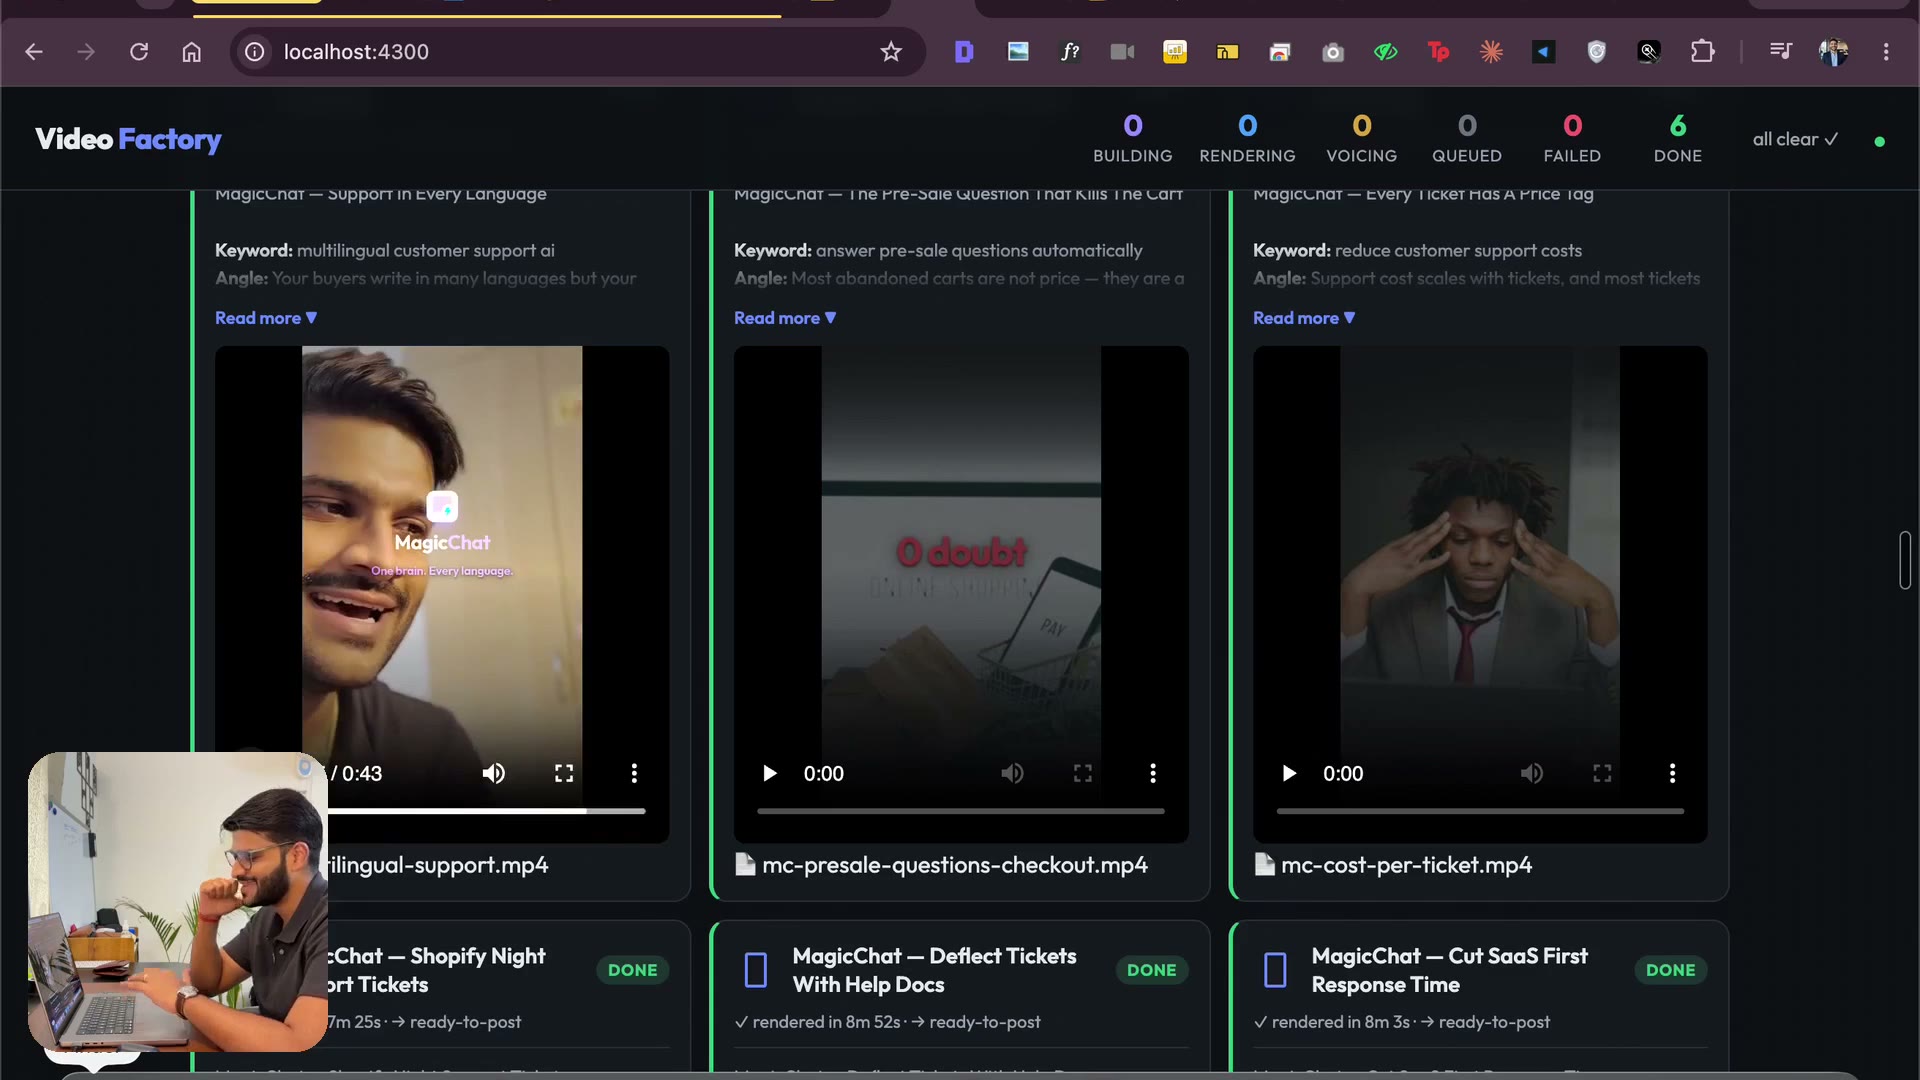
Task: Open the gray shield extension
Action: (x=1596, y=52)
